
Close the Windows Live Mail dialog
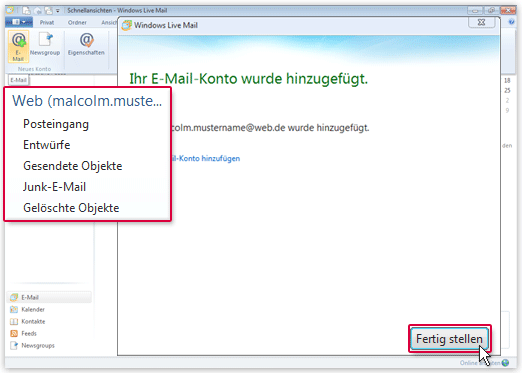tap(481, 22)
